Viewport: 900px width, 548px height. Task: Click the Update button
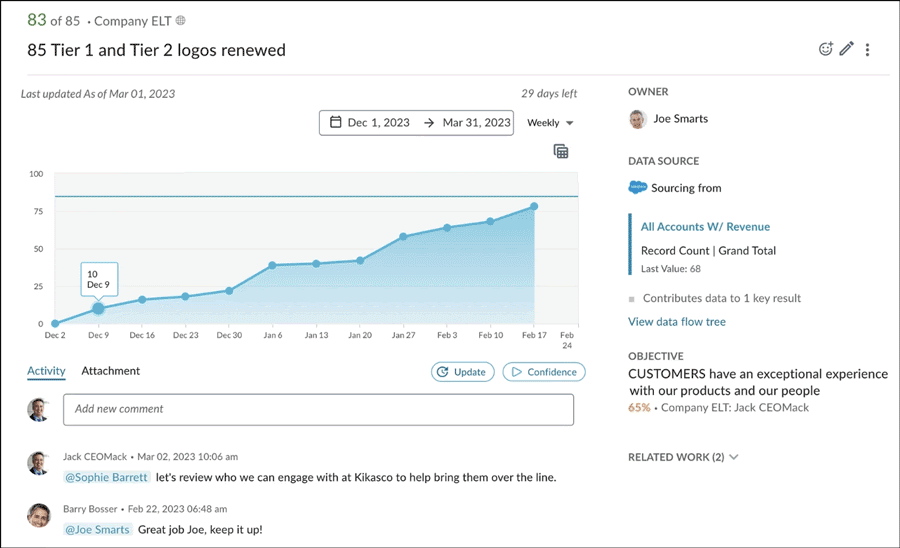(461, 372)
